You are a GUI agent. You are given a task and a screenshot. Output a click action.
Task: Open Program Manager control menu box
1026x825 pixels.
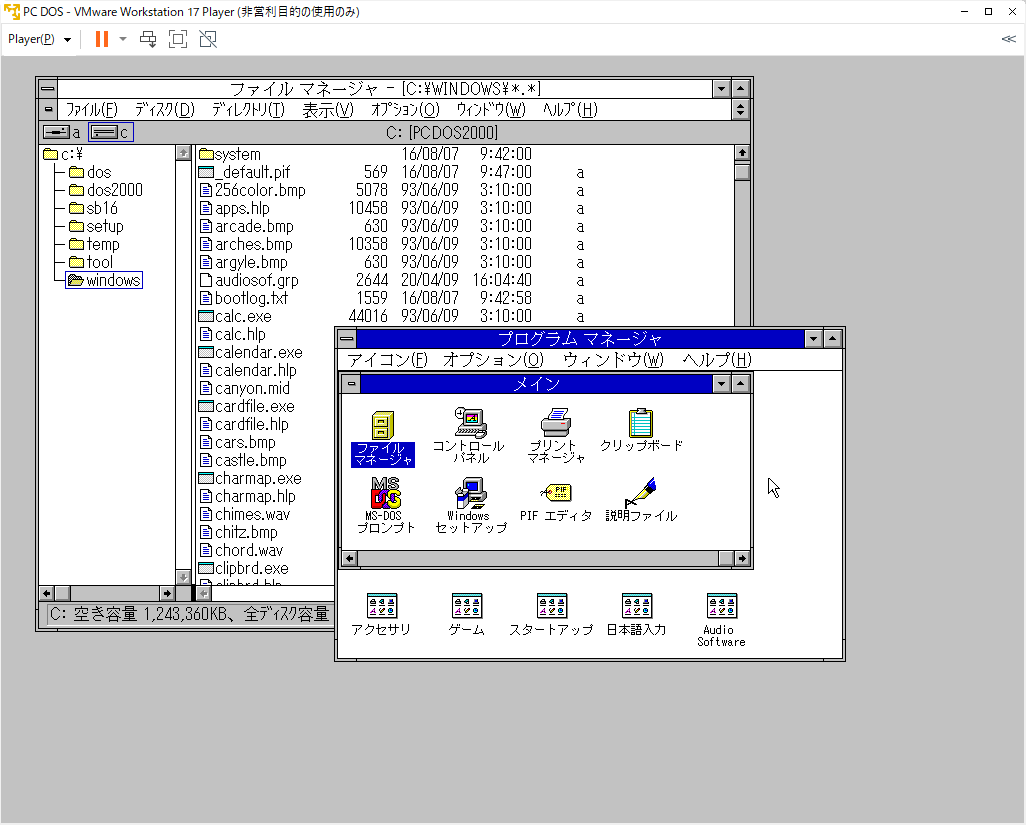347,339
